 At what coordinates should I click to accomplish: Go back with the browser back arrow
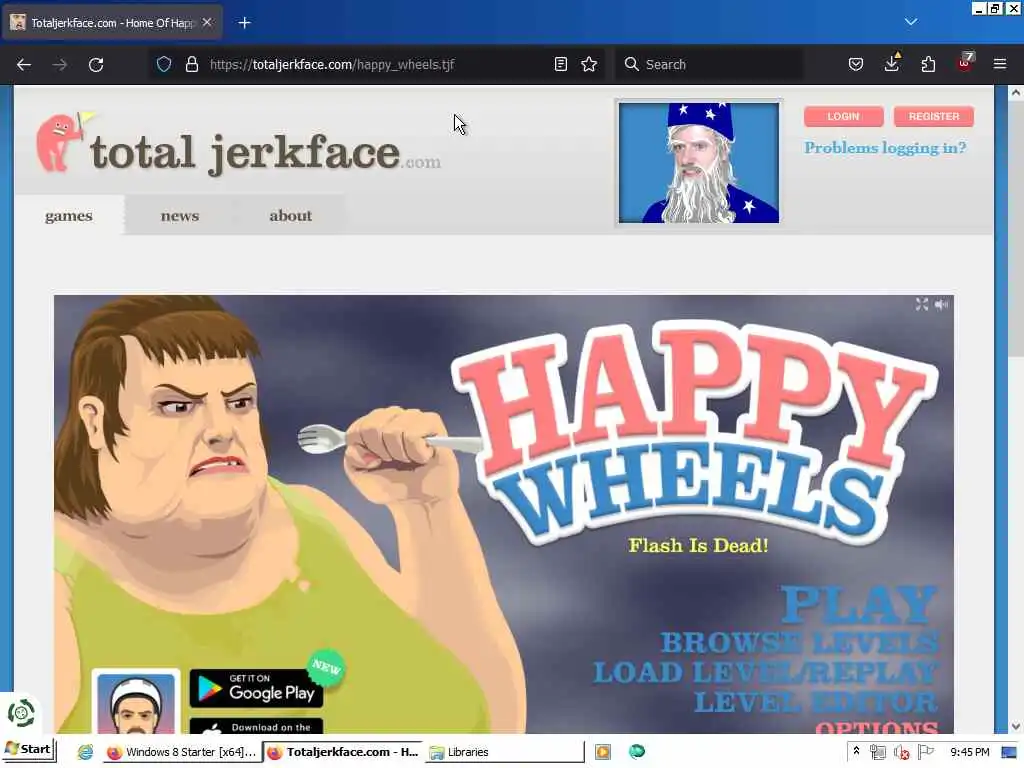[x=24, y=64]
